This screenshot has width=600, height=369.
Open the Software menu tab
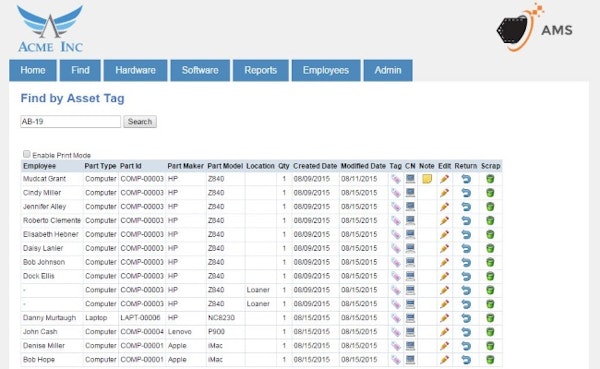click(x=200, y=70)
